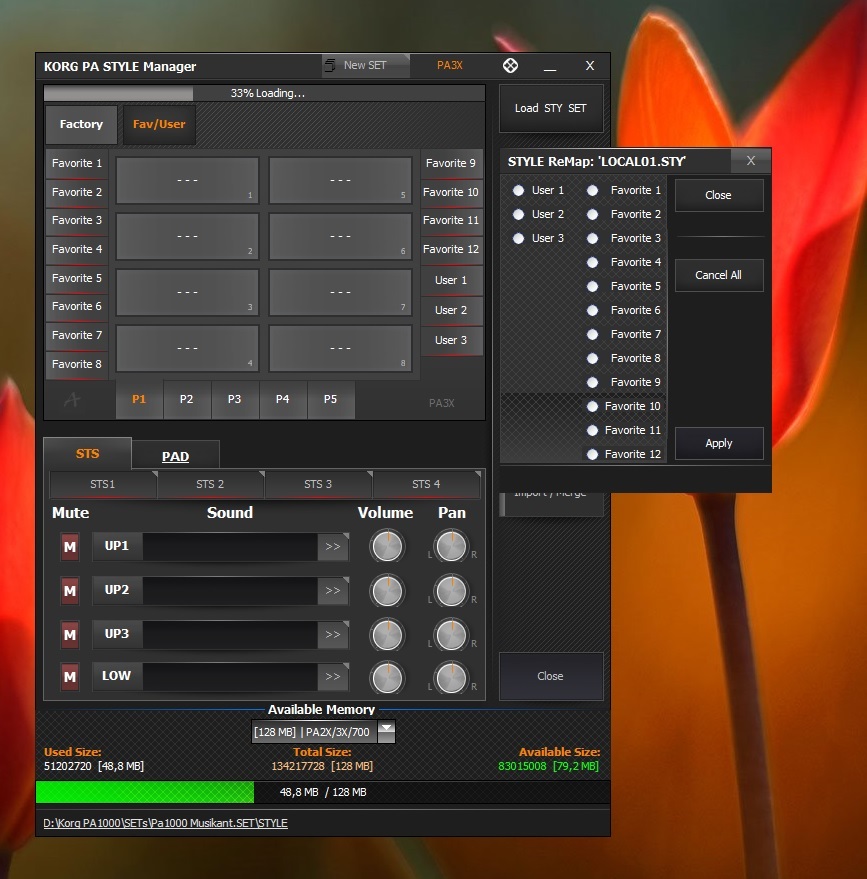Select Favorite 9 radio in ReMap dialog
This screenshot has height=879, width=867.
592,382
